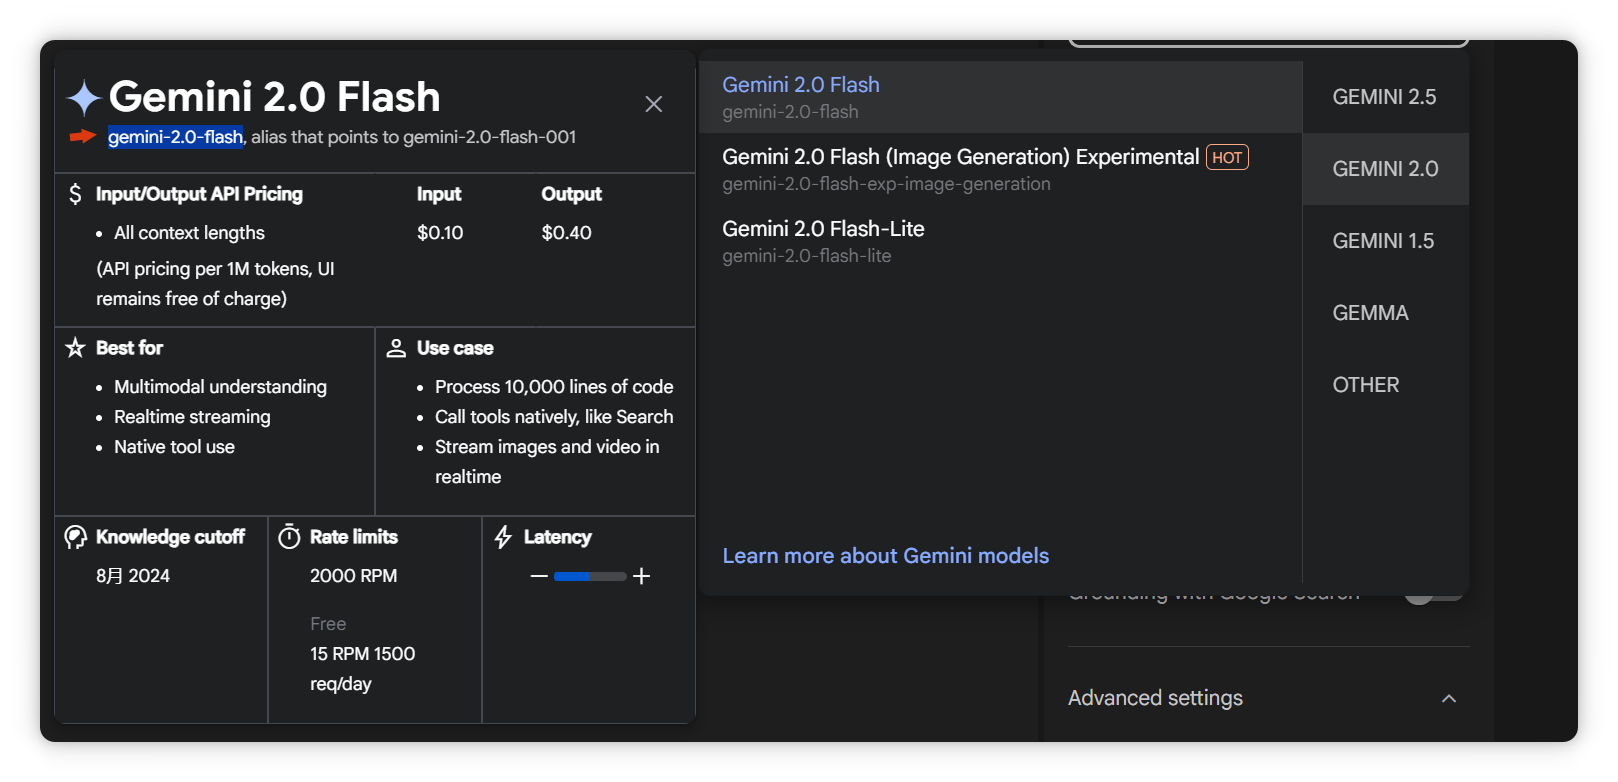This screenshot has width=1618, height=782.
Task: Switch to the GEMINI 1.5 category
Action: pos(1383,241)
